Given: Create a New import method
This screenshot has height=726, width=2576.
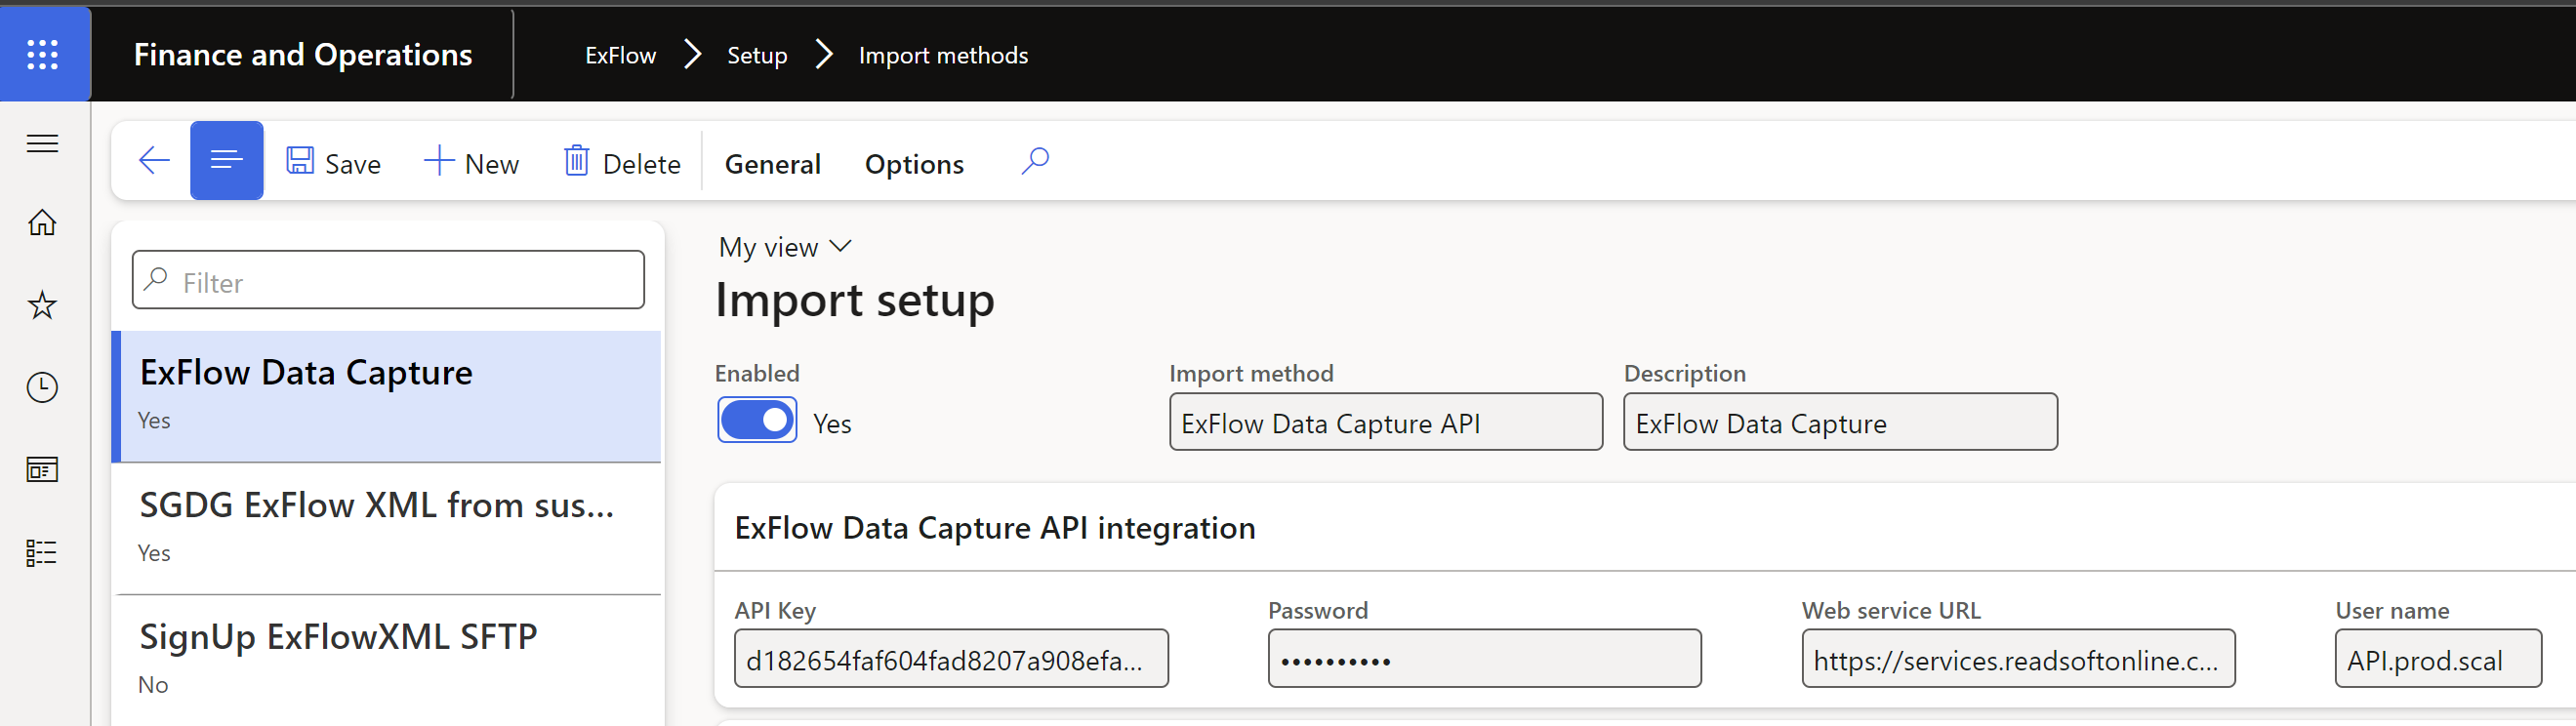Looking at the screenshot, I should pyautogui.click(x=471, y=163).
